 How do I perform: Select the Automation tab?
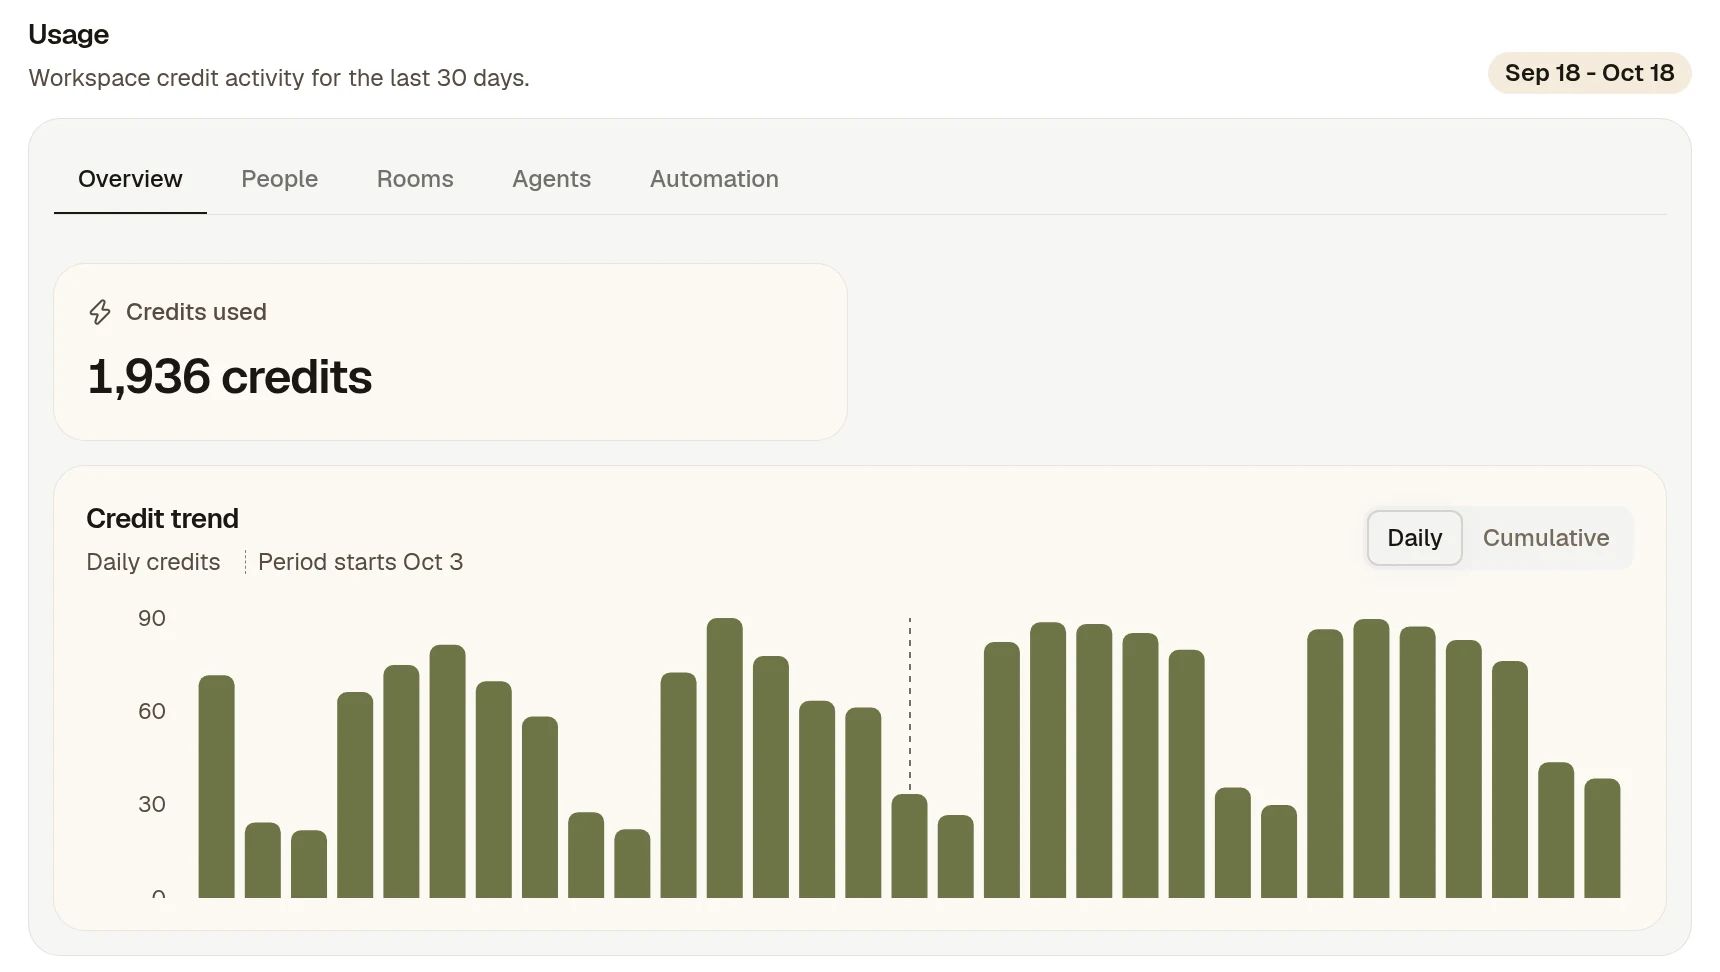(714, 179)
